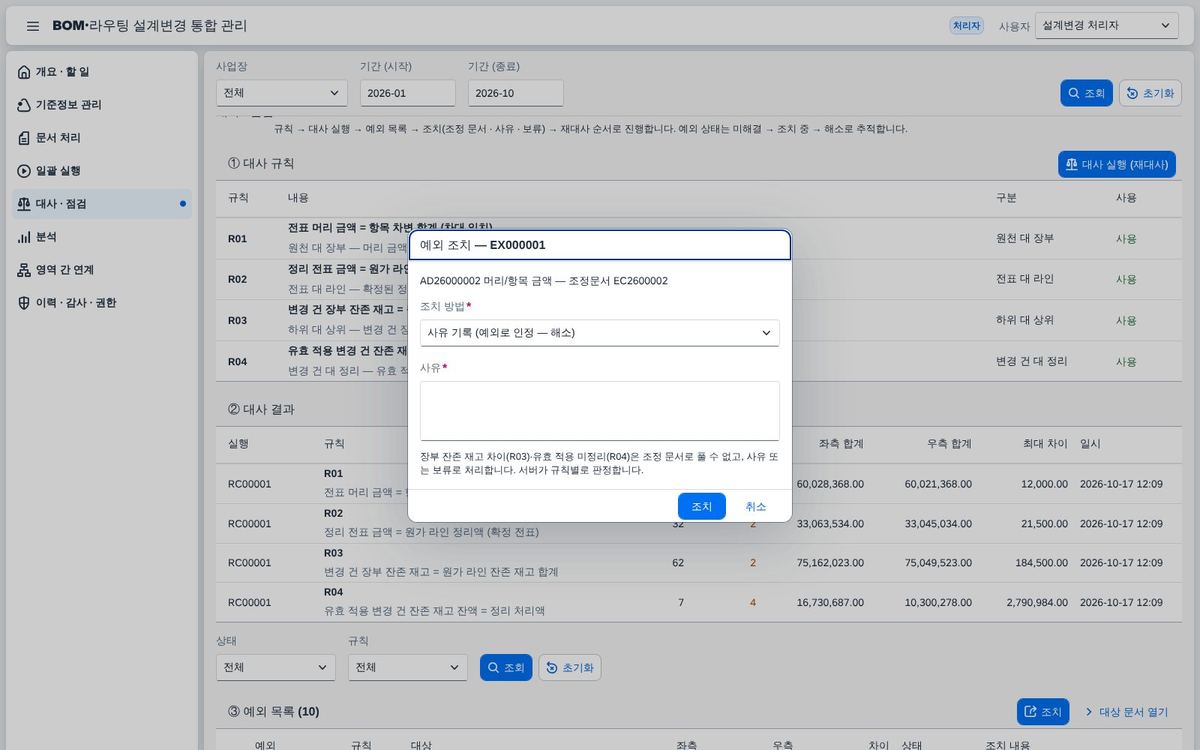Image resolution: width=1200 pixels, height=750 pixels.
Task: Select 대사 · 점검 in the sidebar
Action: point(102,204)
